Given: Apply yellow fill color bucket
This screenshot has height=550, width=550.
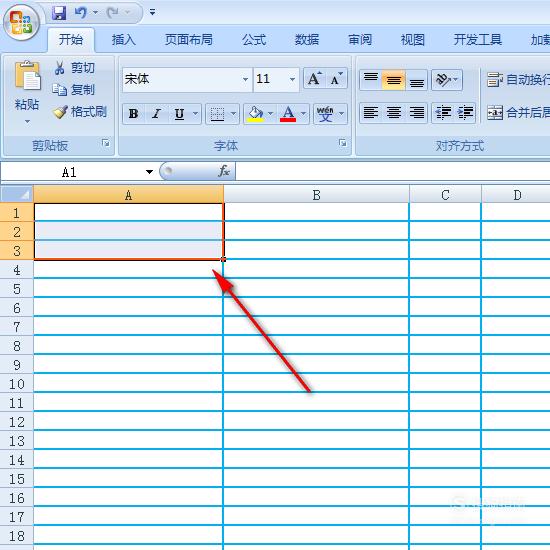Looking at the screenshot, I should [256, 114].
